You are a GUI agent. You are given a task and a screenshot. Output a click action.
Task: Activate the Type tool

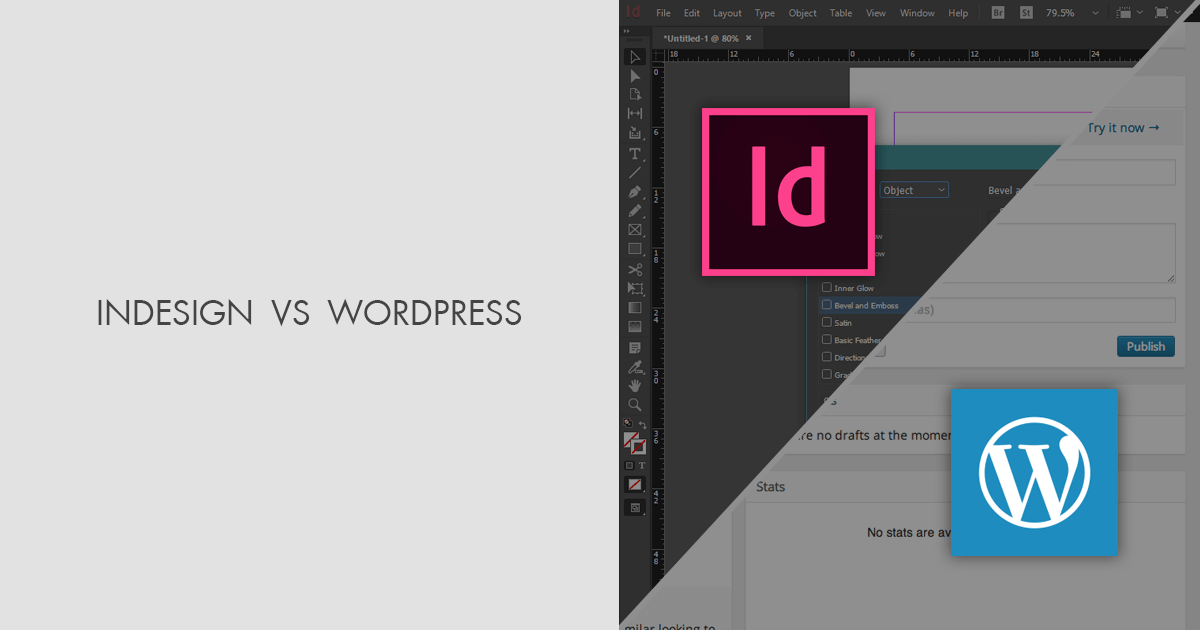[635, 152]
